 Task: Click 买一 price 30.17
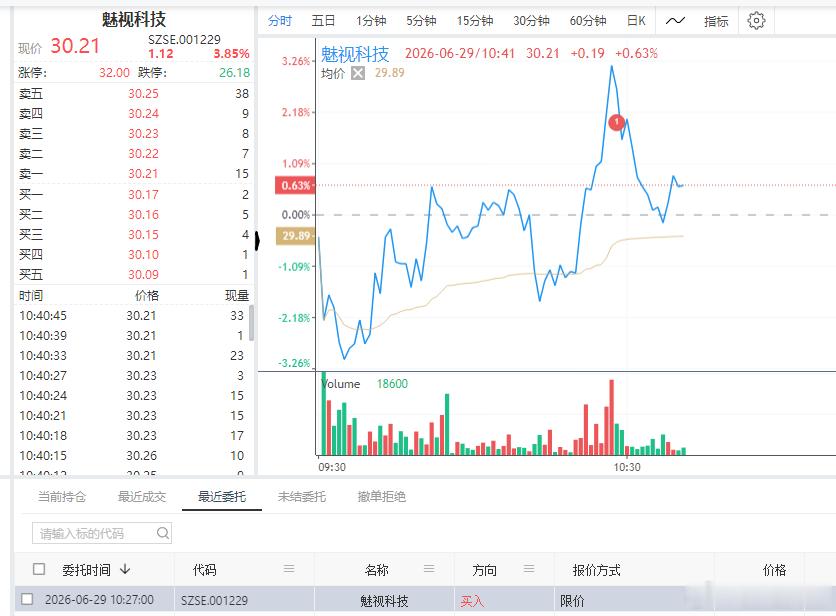[x=143, y=195]
